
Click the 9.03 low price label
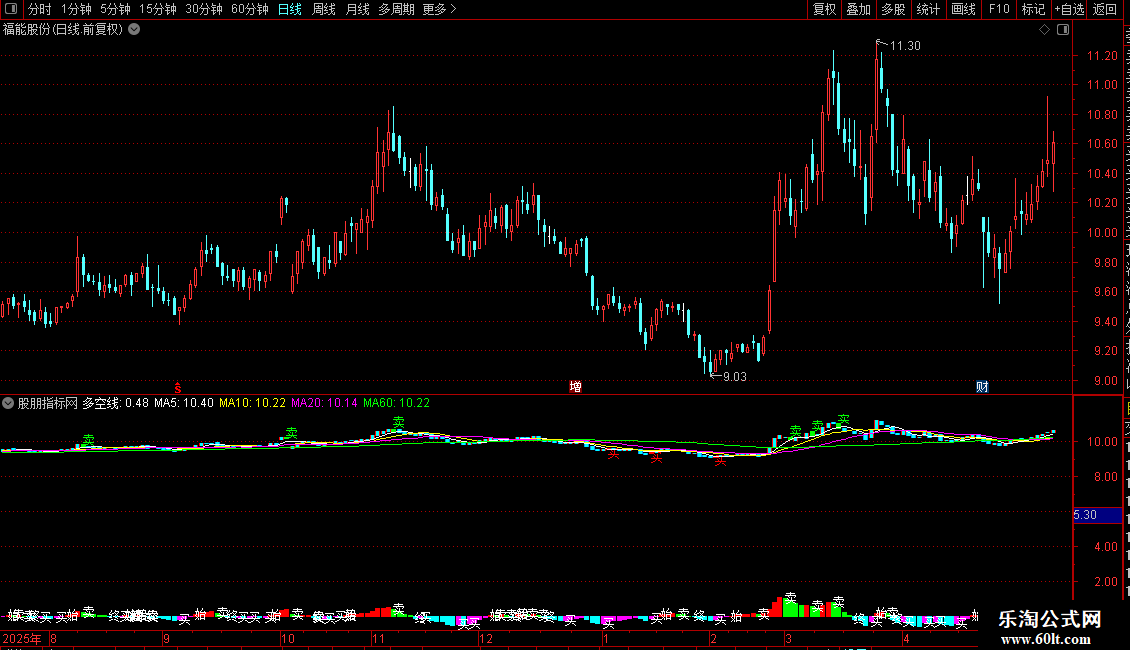[x=734, y=377]
